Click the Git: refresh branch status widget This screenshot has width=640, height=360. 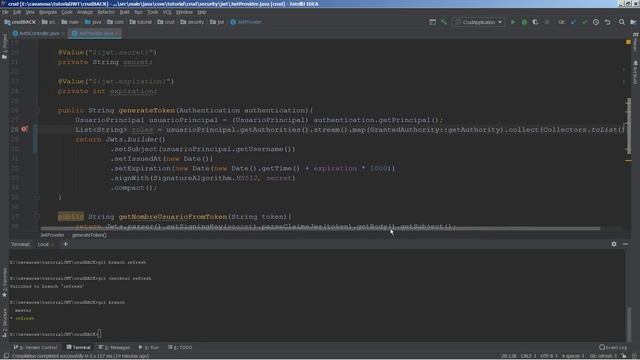click(x=603, y=356)
